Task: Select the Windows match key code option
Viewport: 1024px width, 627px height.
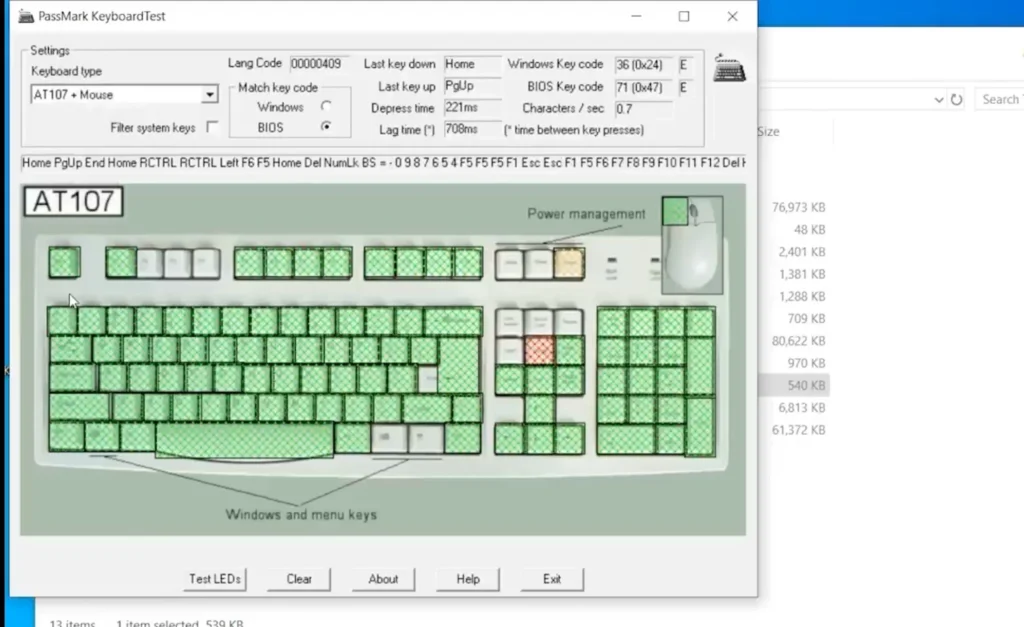Action: [325, 107]
